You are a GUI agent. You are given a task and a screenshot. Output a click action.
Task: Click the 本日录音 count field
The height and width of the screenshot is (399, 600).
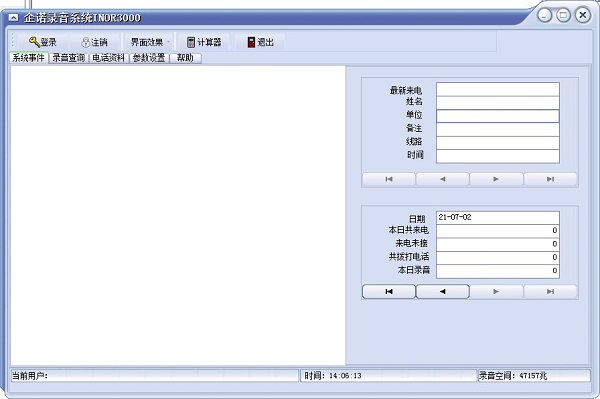point(498,271)
